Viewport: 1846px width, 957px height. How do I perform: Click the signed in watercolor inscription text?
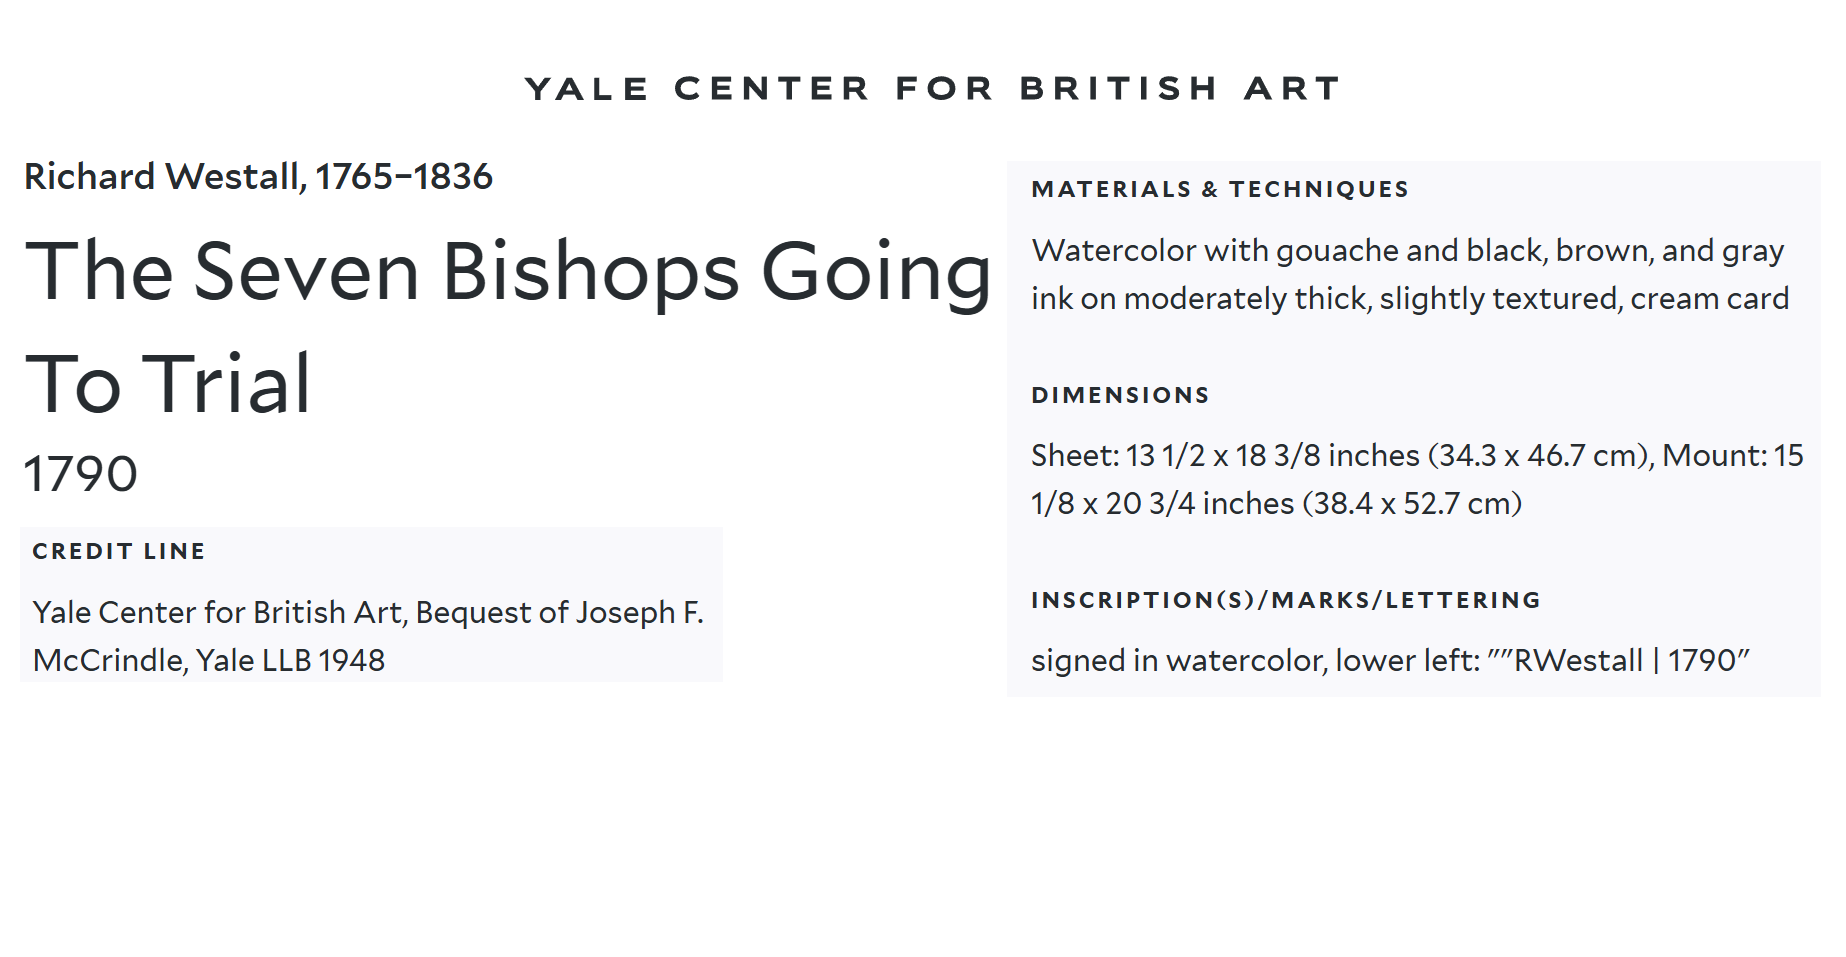pos(1255,661)
